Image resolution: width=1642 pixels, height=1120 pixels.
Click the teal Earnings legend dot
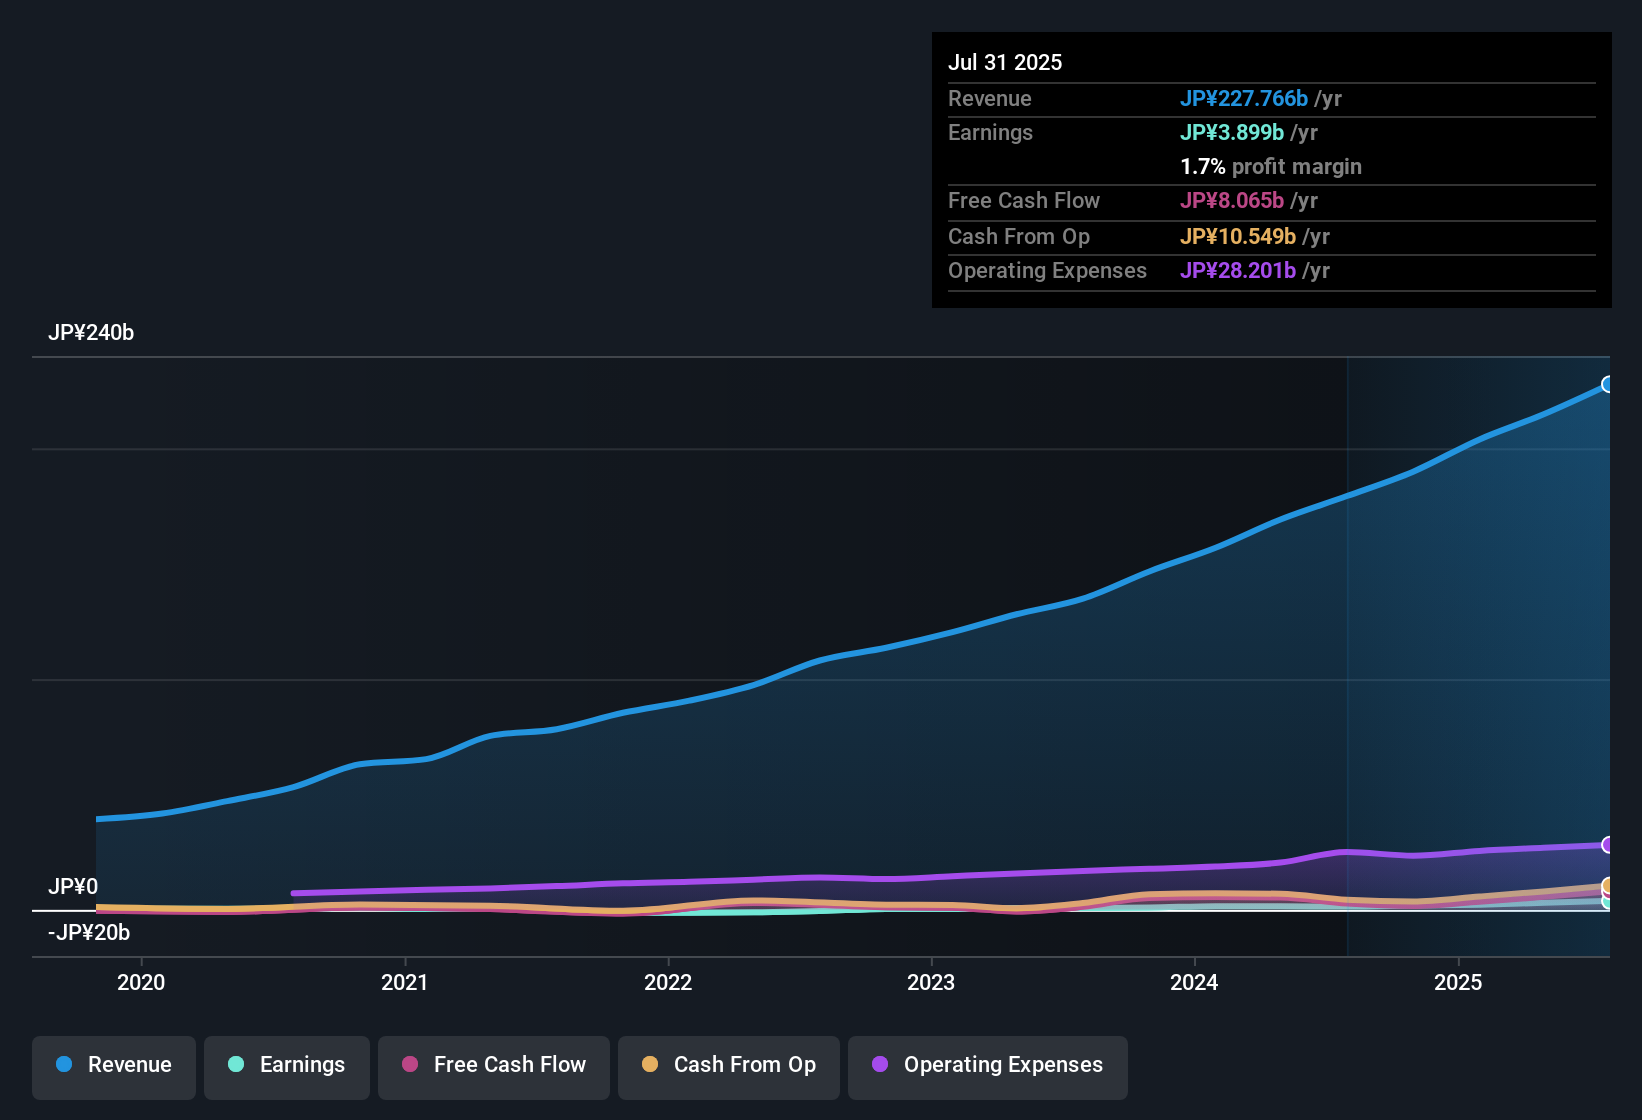pos(236,1066)
